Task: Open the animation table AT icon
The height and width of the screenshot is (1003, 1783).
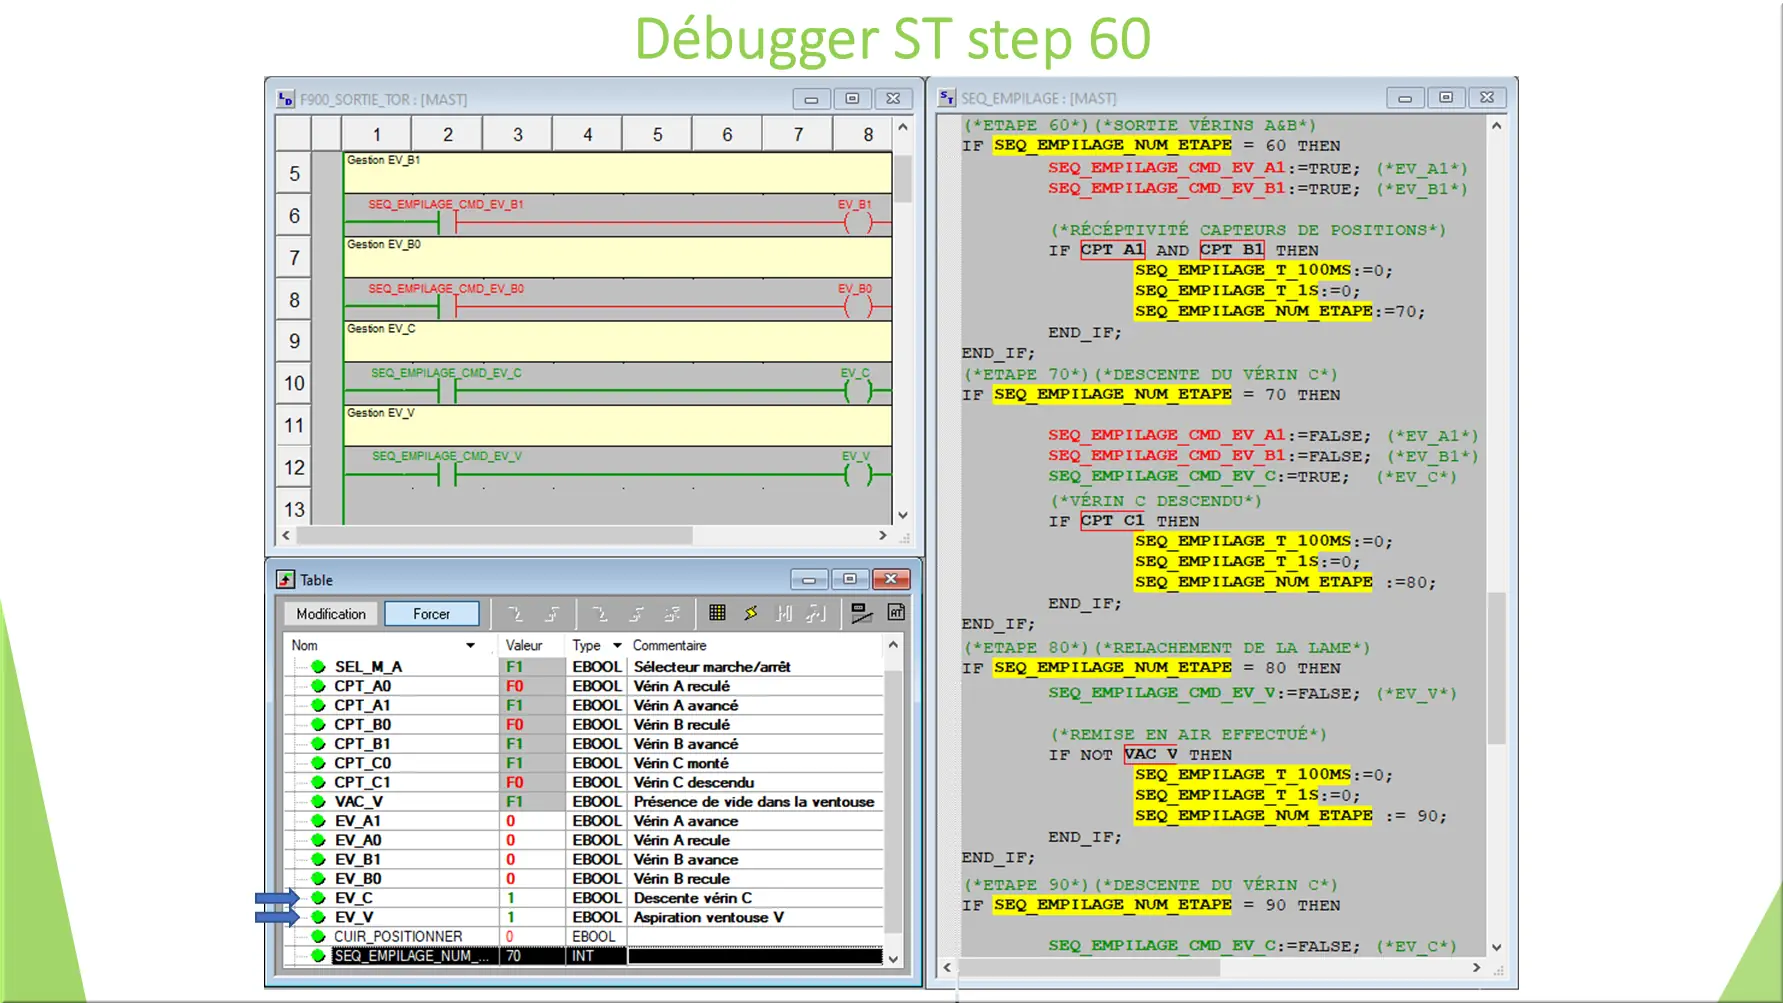Action: coord(897,613)
